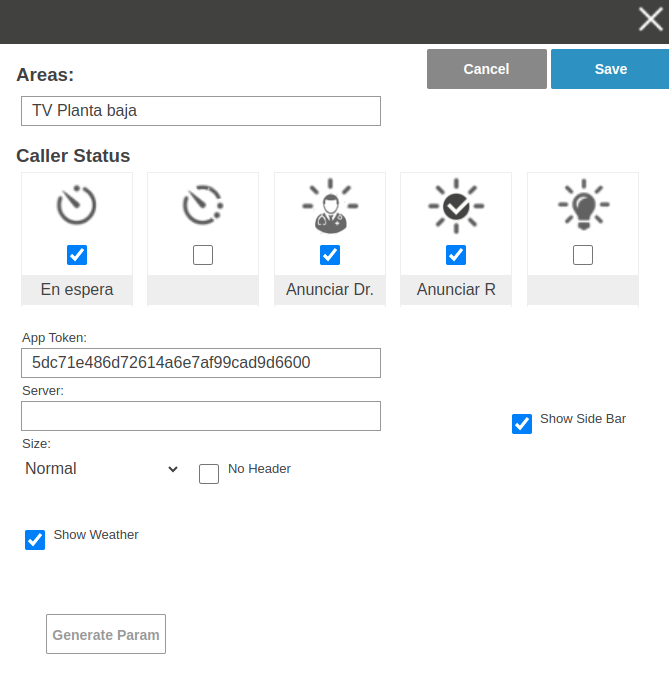Click the Generate Param button
The width and height of the screenshot is (669, 693).
click(106, 634)
